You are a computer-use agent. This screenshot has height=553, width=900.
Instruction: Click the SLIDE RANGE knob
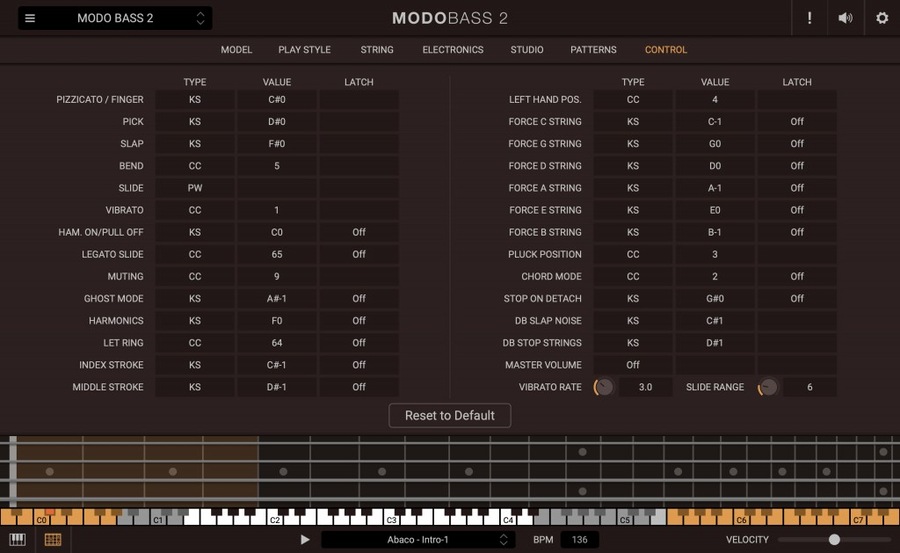click(x=768, y=387)
